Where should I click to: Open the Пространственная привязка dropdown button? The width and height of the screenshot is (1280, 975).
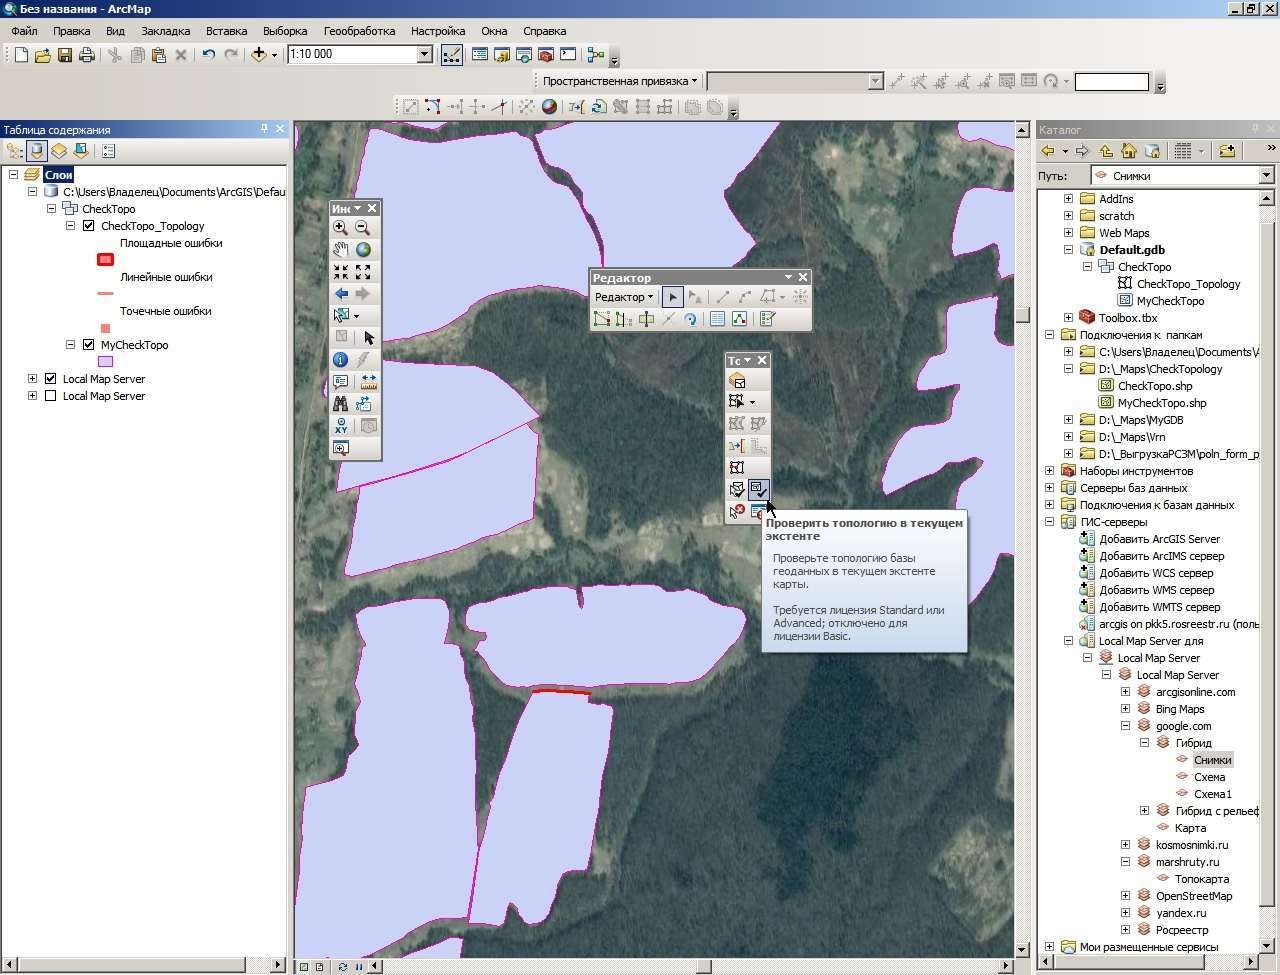tap(620, 81)
